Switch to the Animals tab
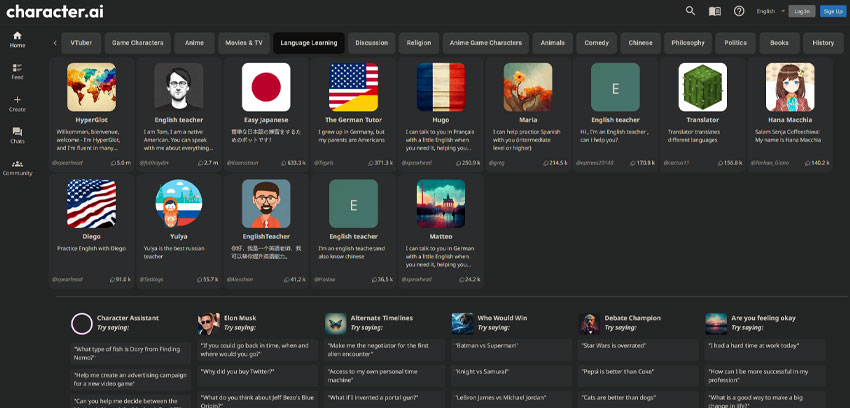Screen dimensions: 850x408 (x=552, y=43)
